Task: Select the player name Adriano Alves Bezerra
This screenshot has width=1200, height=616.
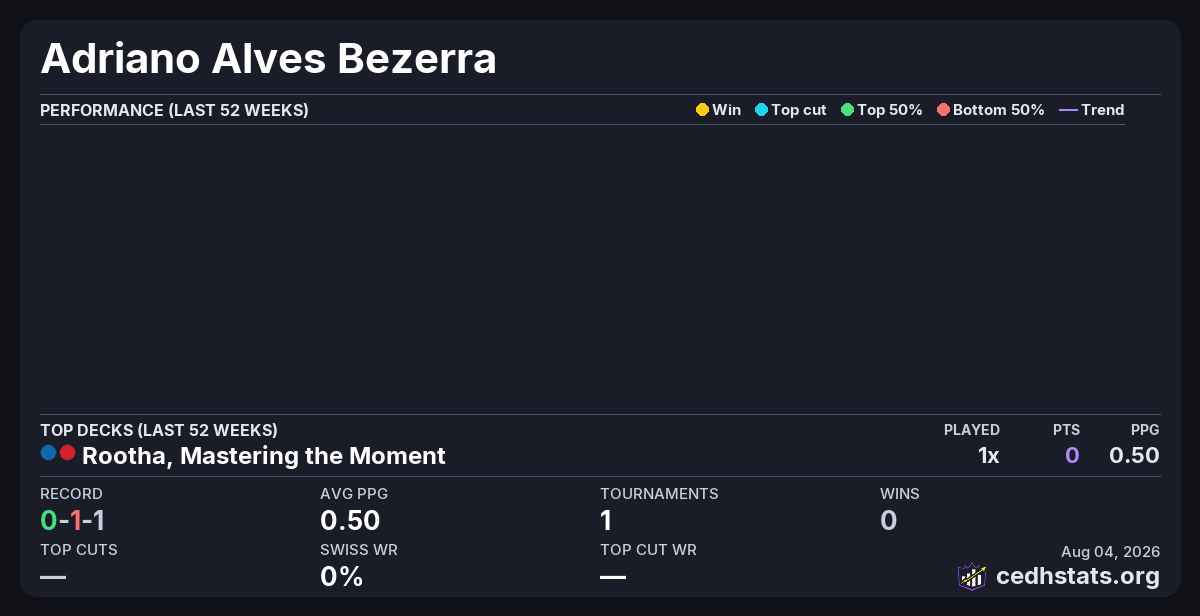Action: [268, 60]
